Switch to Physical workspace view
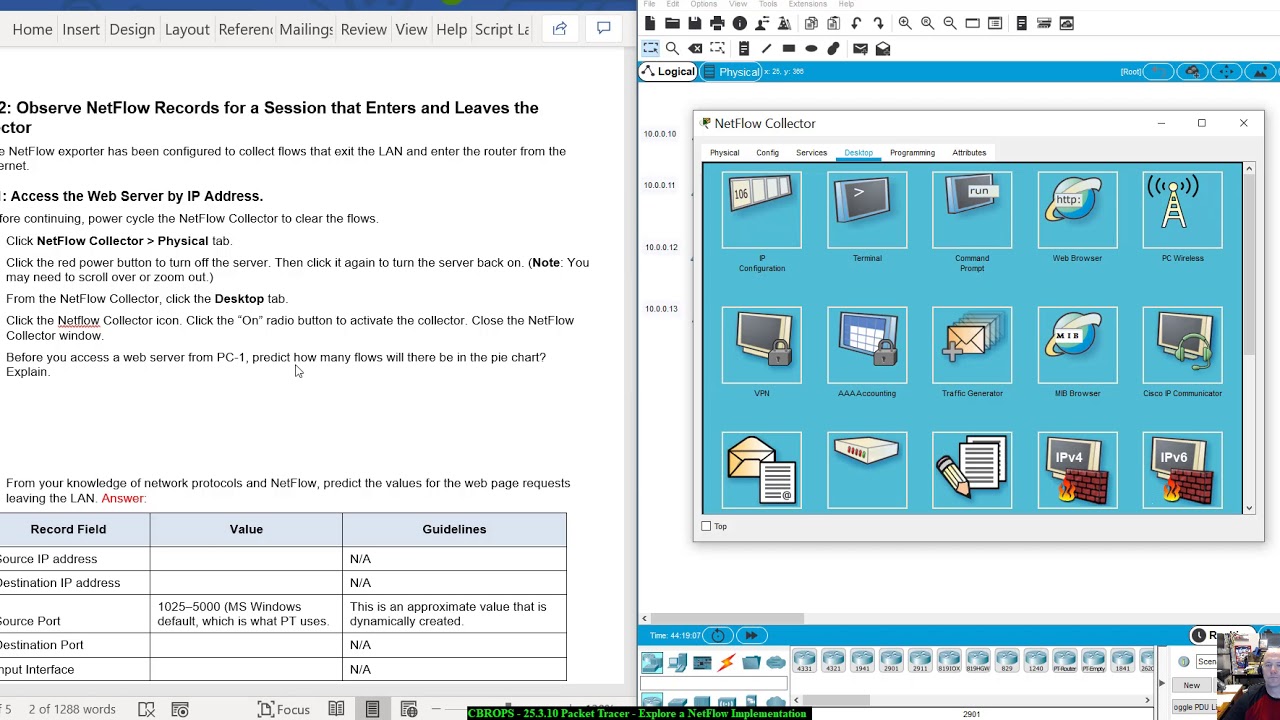 click(x=732, y=71)
